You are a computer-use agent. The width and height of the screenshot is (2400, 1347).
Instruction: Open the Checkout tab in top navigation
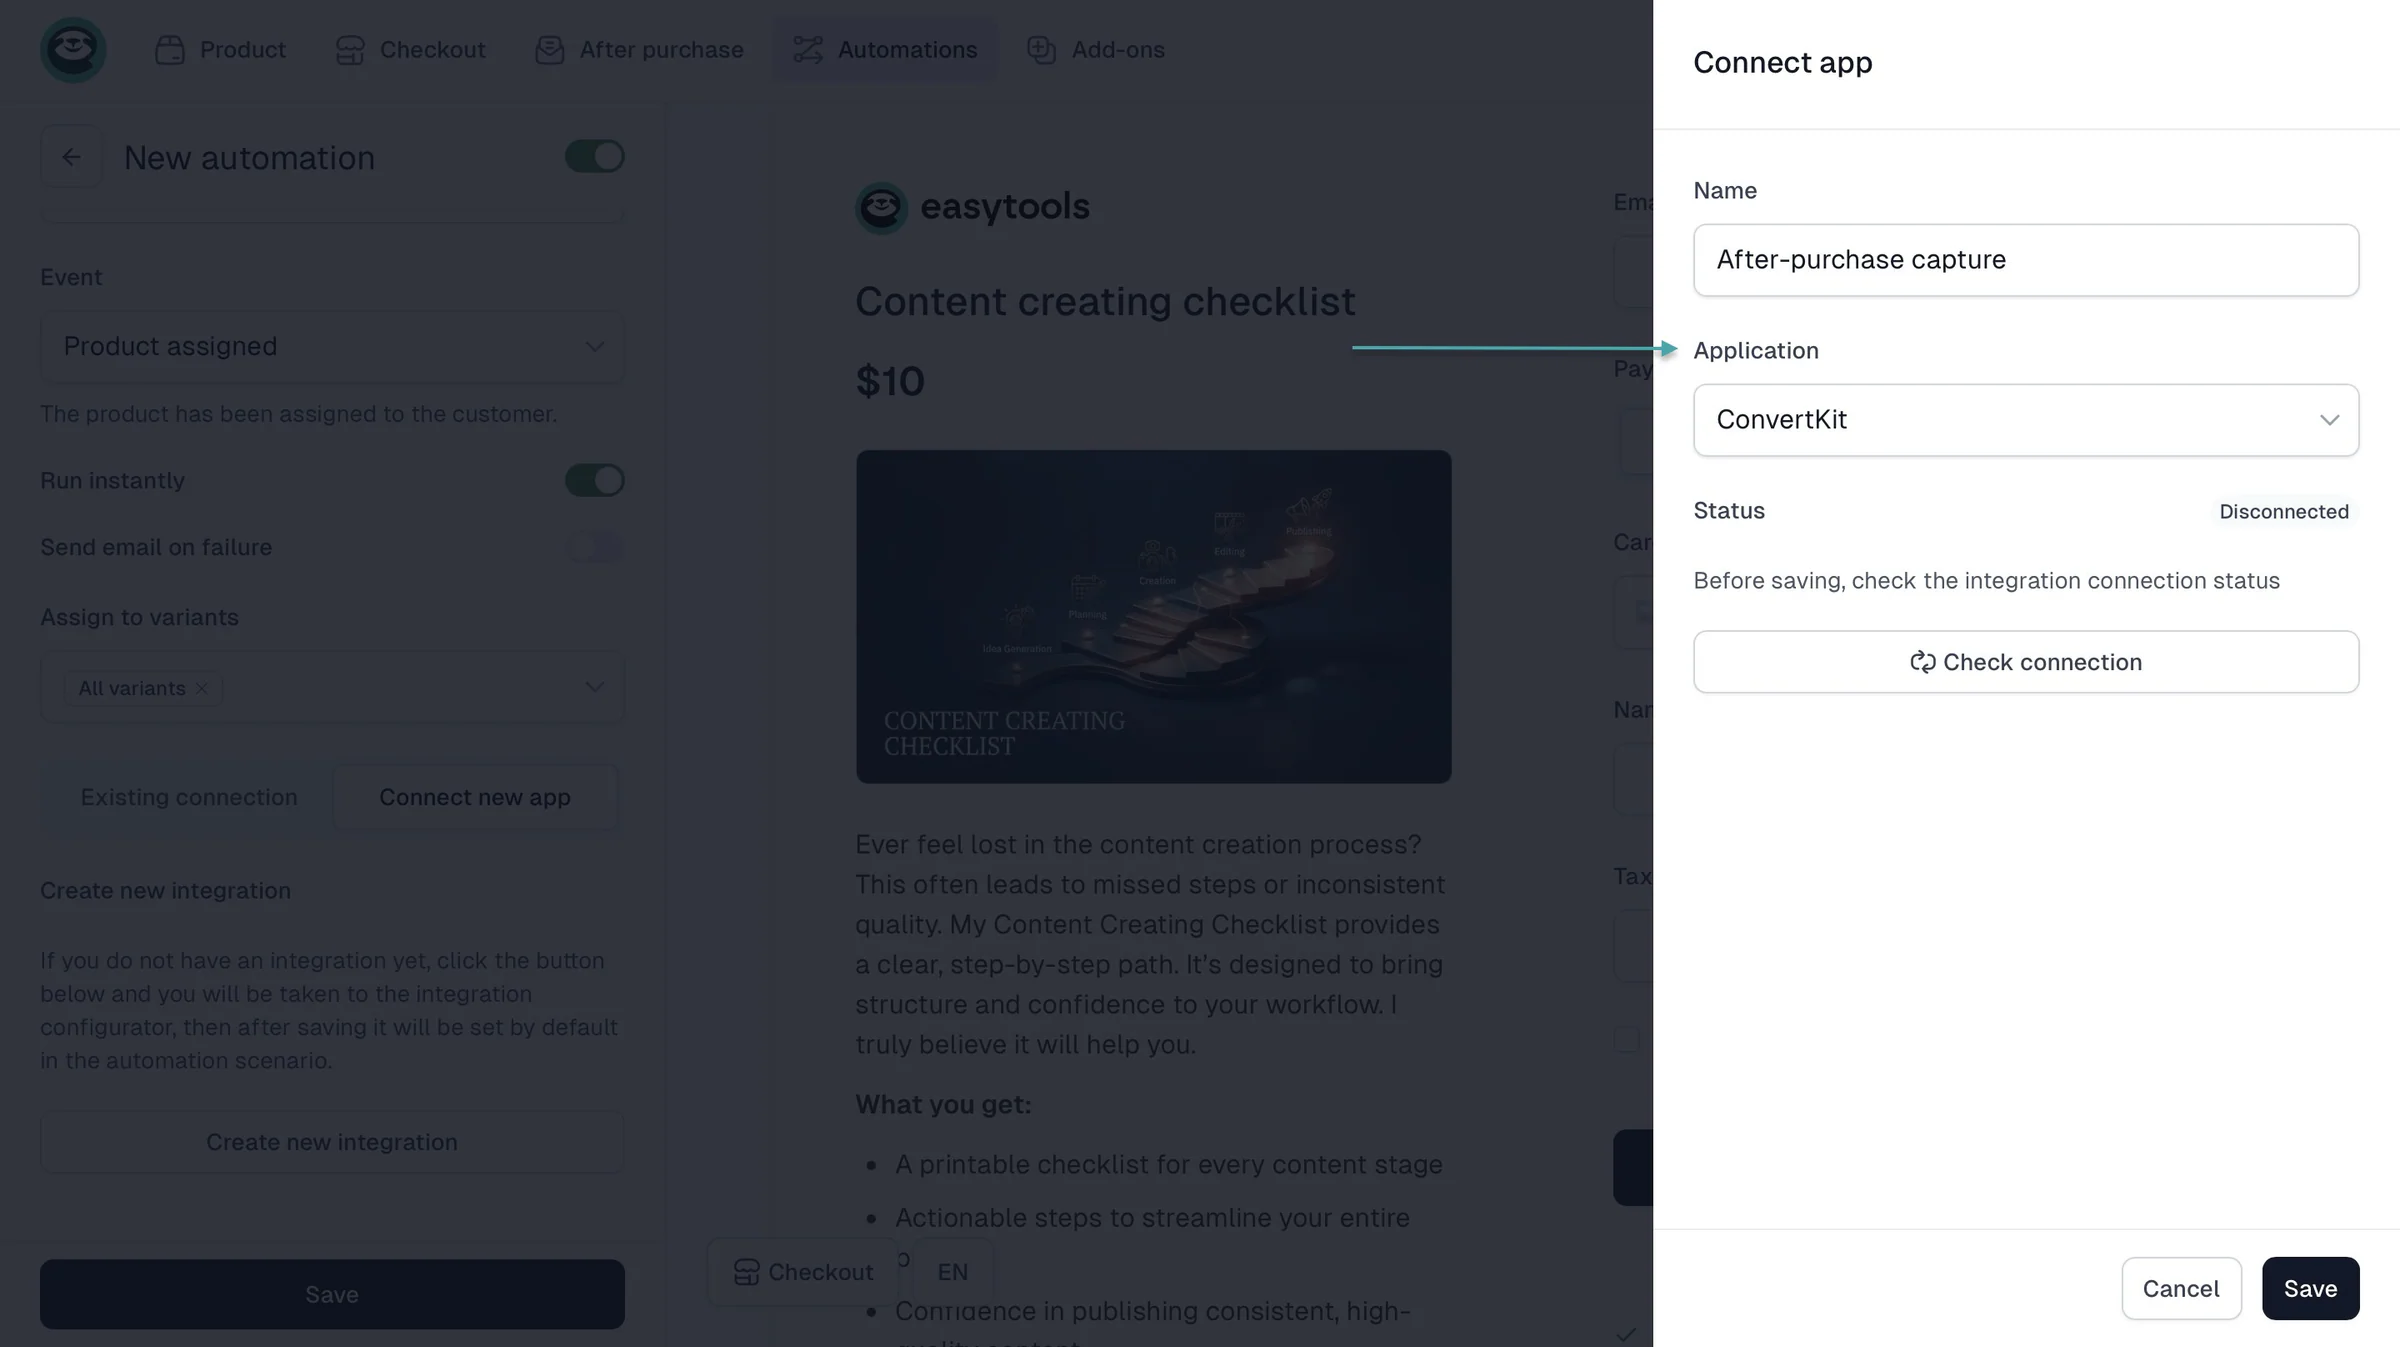[411, 50]
